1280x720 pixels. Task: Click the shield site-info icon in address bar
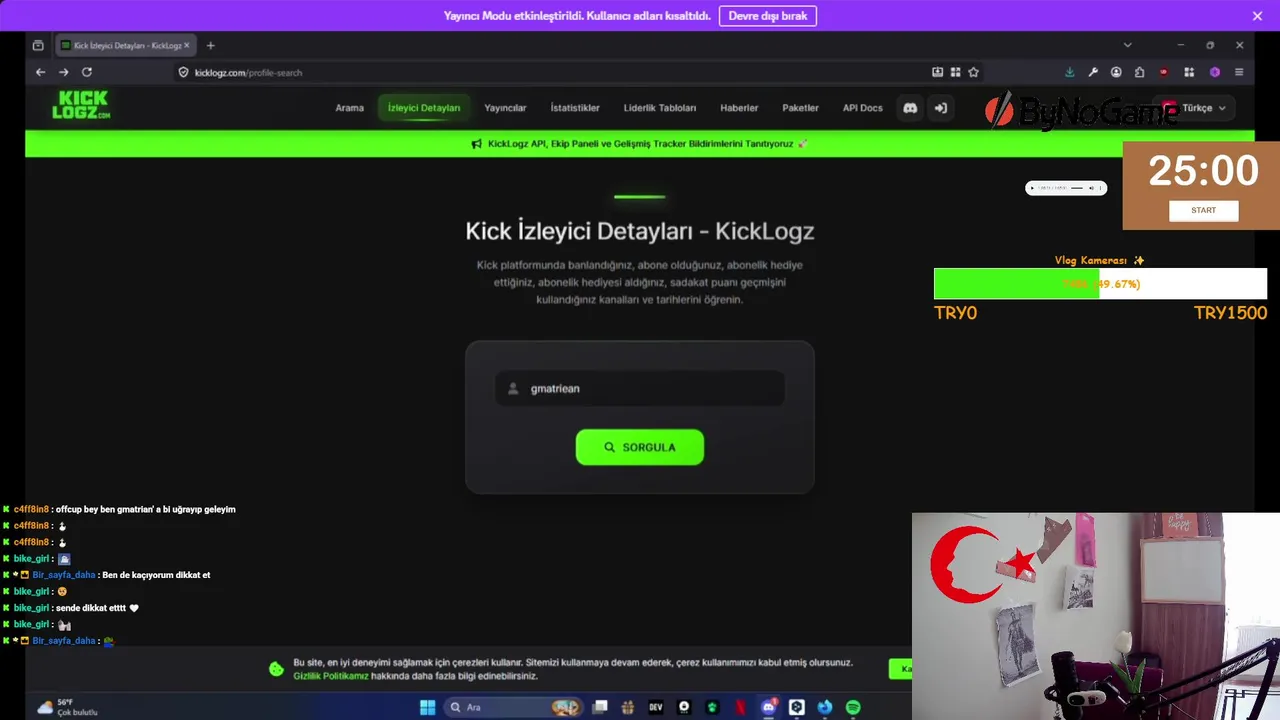click(x=183, y=72)
